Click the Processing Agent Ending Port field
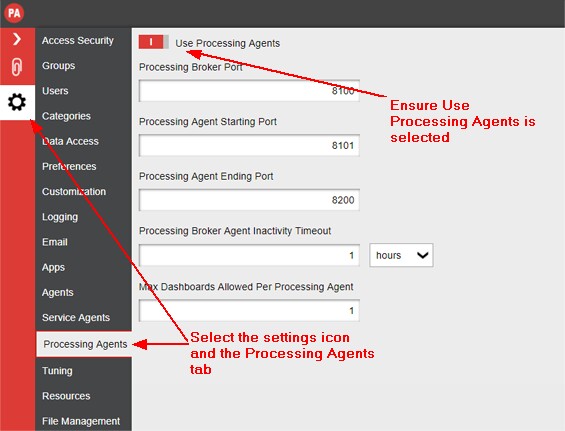 (x=249, y=200)
